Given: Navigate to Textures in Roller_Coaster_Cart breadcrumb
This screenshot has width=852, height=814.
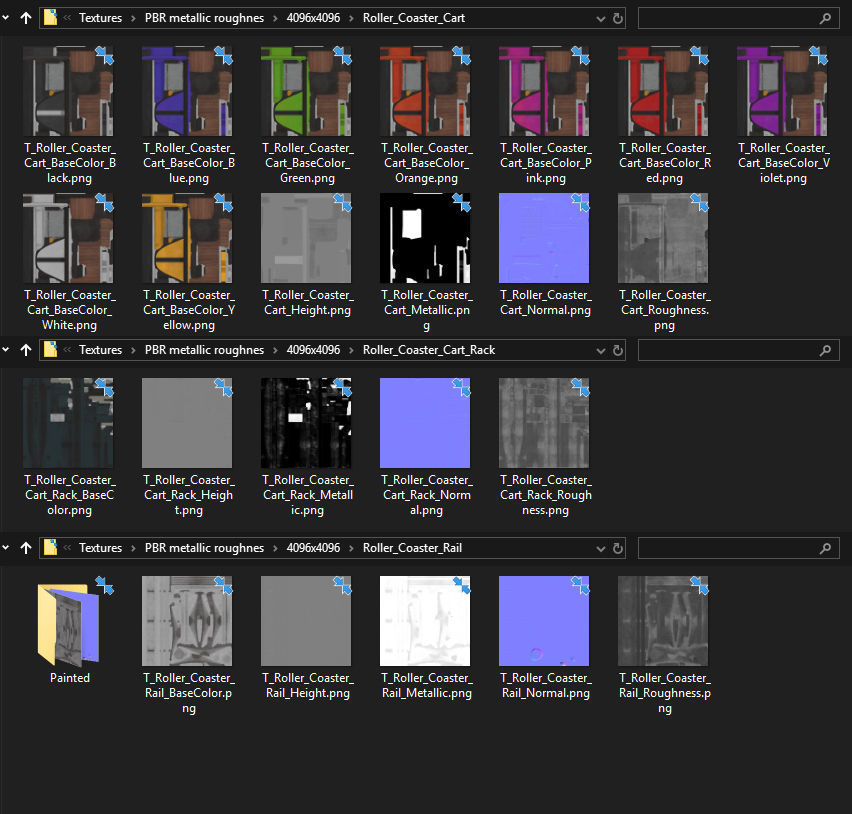Looking at the screenshot, I should click(x=101, y=18).
